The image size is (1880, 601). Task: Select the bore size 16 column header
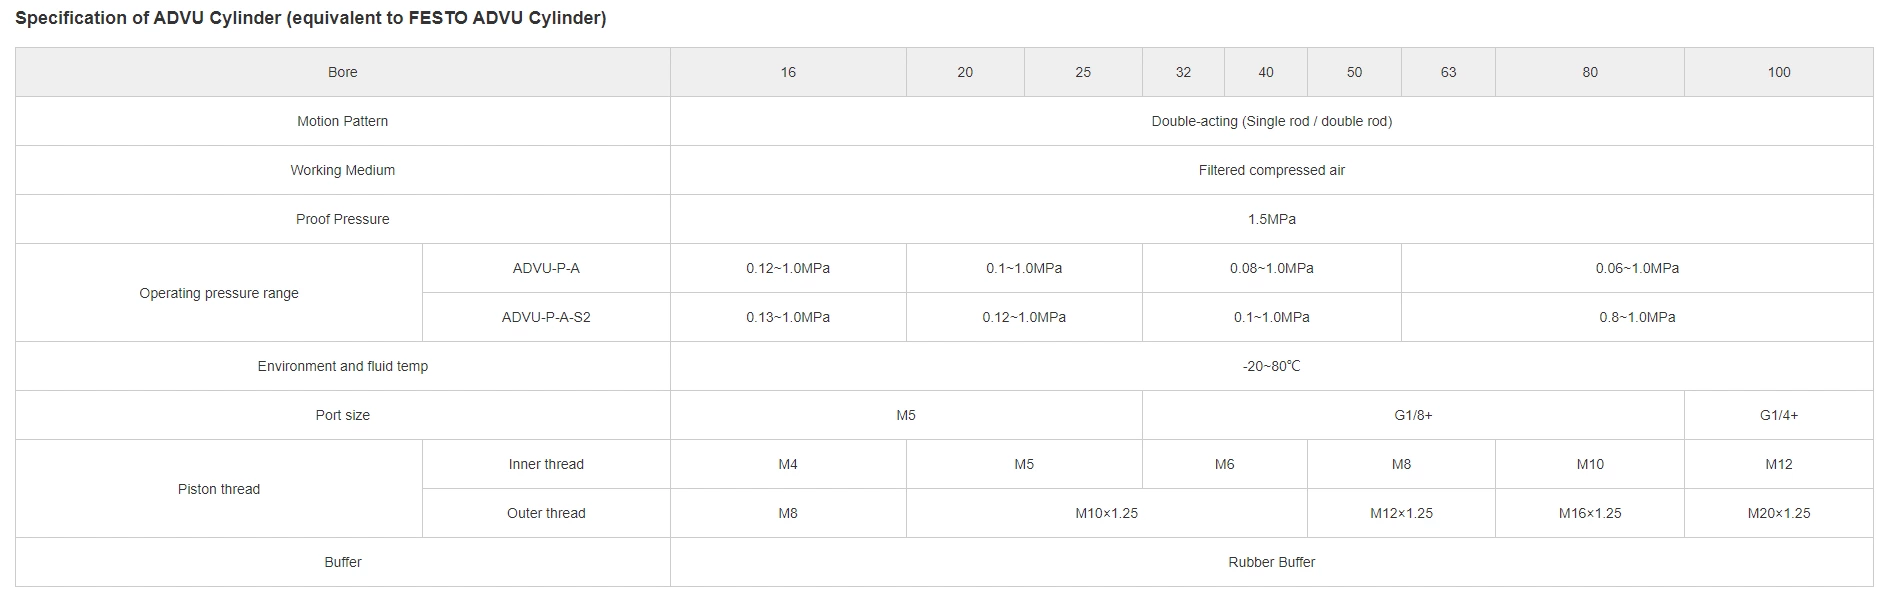788,72
